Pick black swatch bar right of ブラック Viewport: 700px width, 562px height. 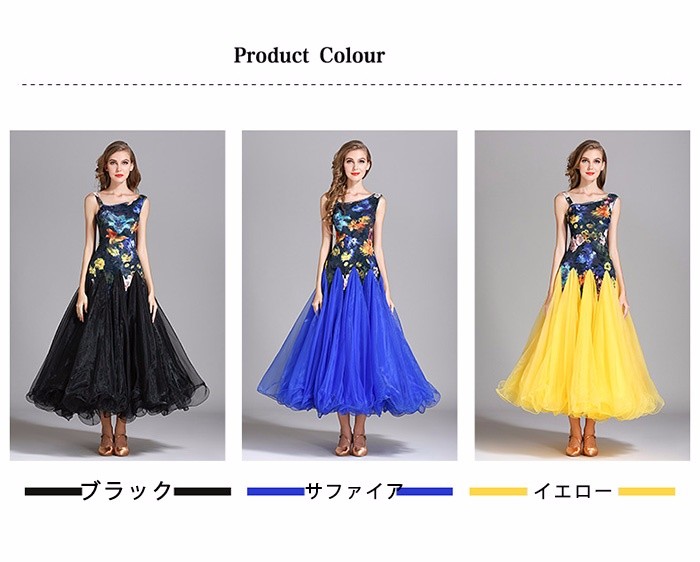pos(202,491)
